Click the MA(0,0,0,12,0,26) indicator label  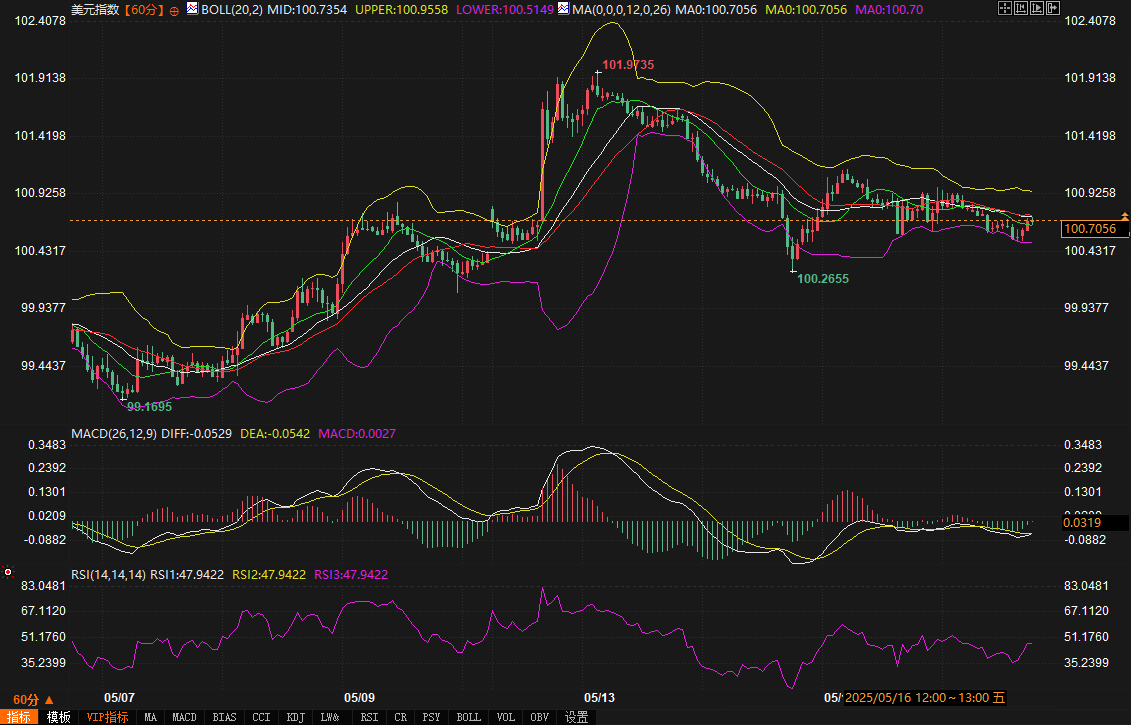click(622, 10)
